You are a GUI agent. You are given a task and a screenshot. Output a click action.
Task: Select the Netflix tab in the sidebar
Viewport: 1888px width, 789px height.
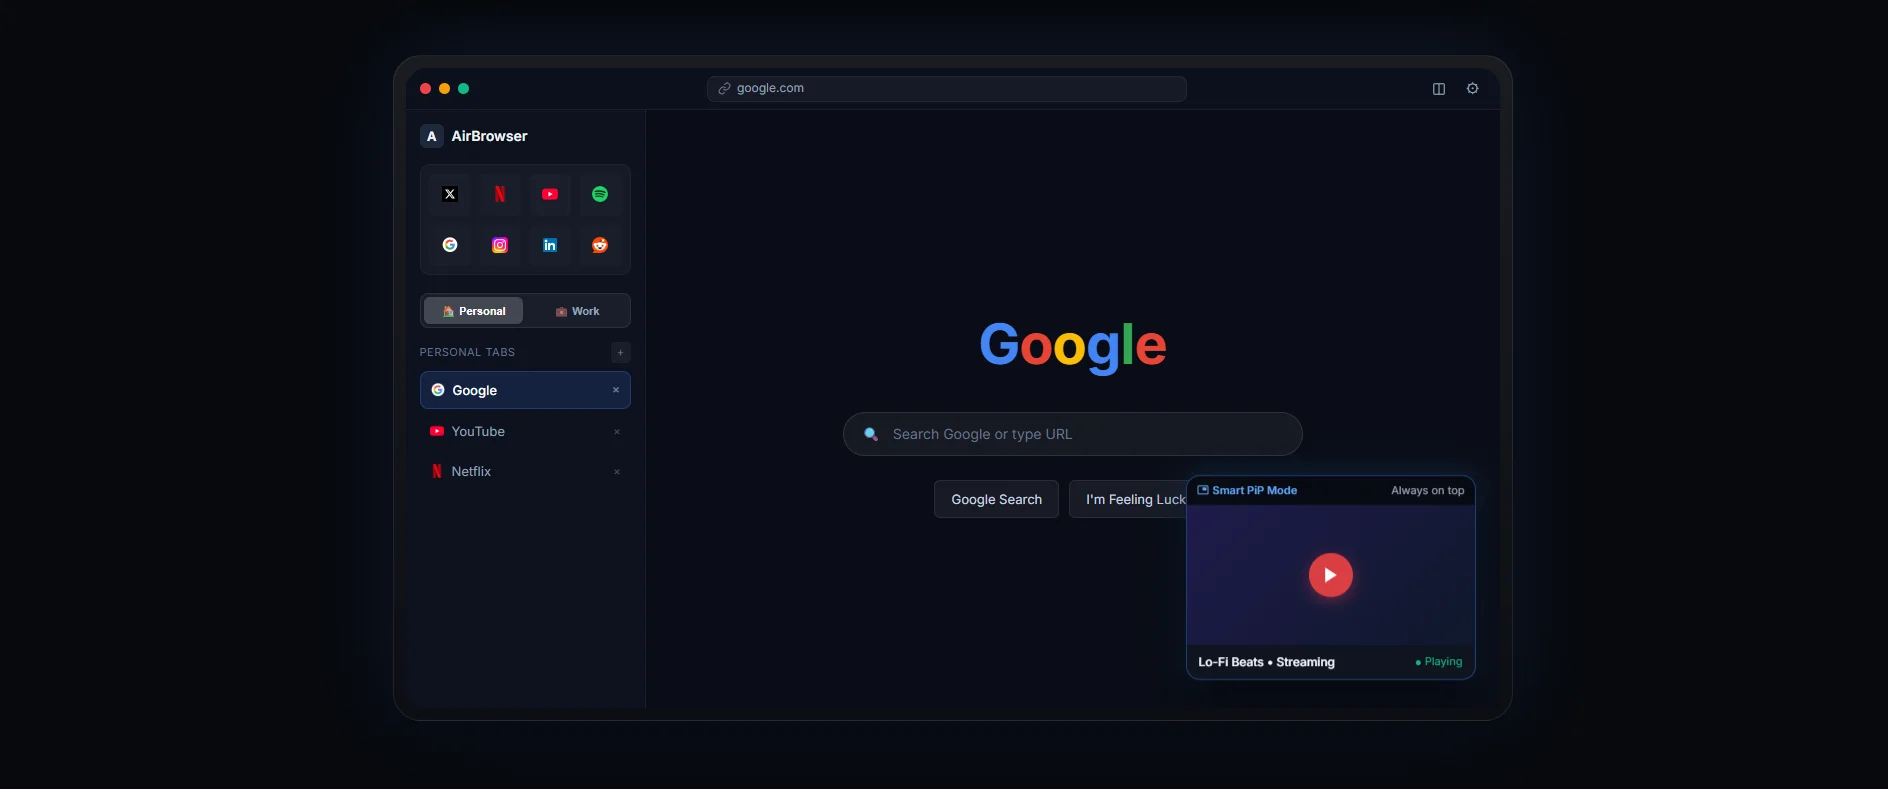coord(525,471)
